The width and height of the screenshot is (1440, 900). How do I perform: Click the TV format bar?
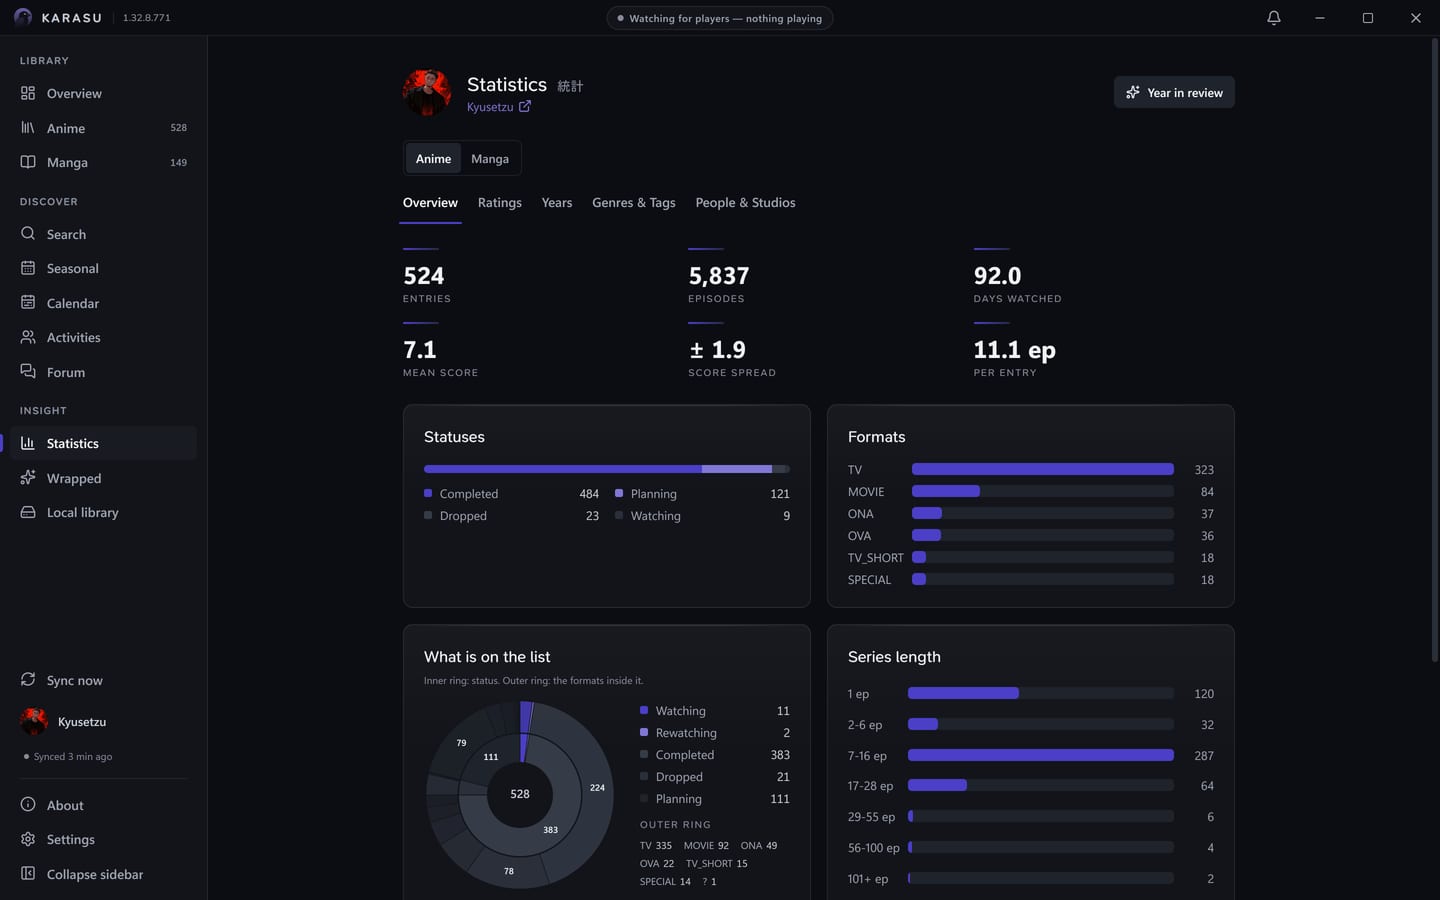point(1043,469)
